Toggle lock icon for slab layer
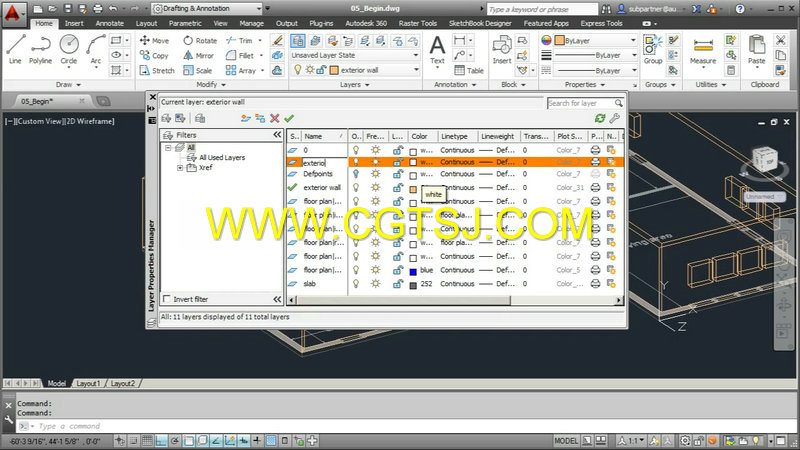This screenshot has width=800, height=450. coord(397,284)
